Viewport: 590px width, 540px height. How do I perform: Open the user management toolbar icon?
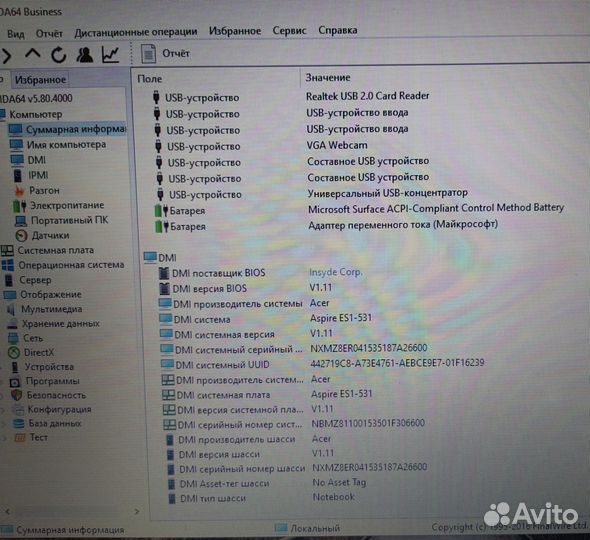(x=85, y=55)
